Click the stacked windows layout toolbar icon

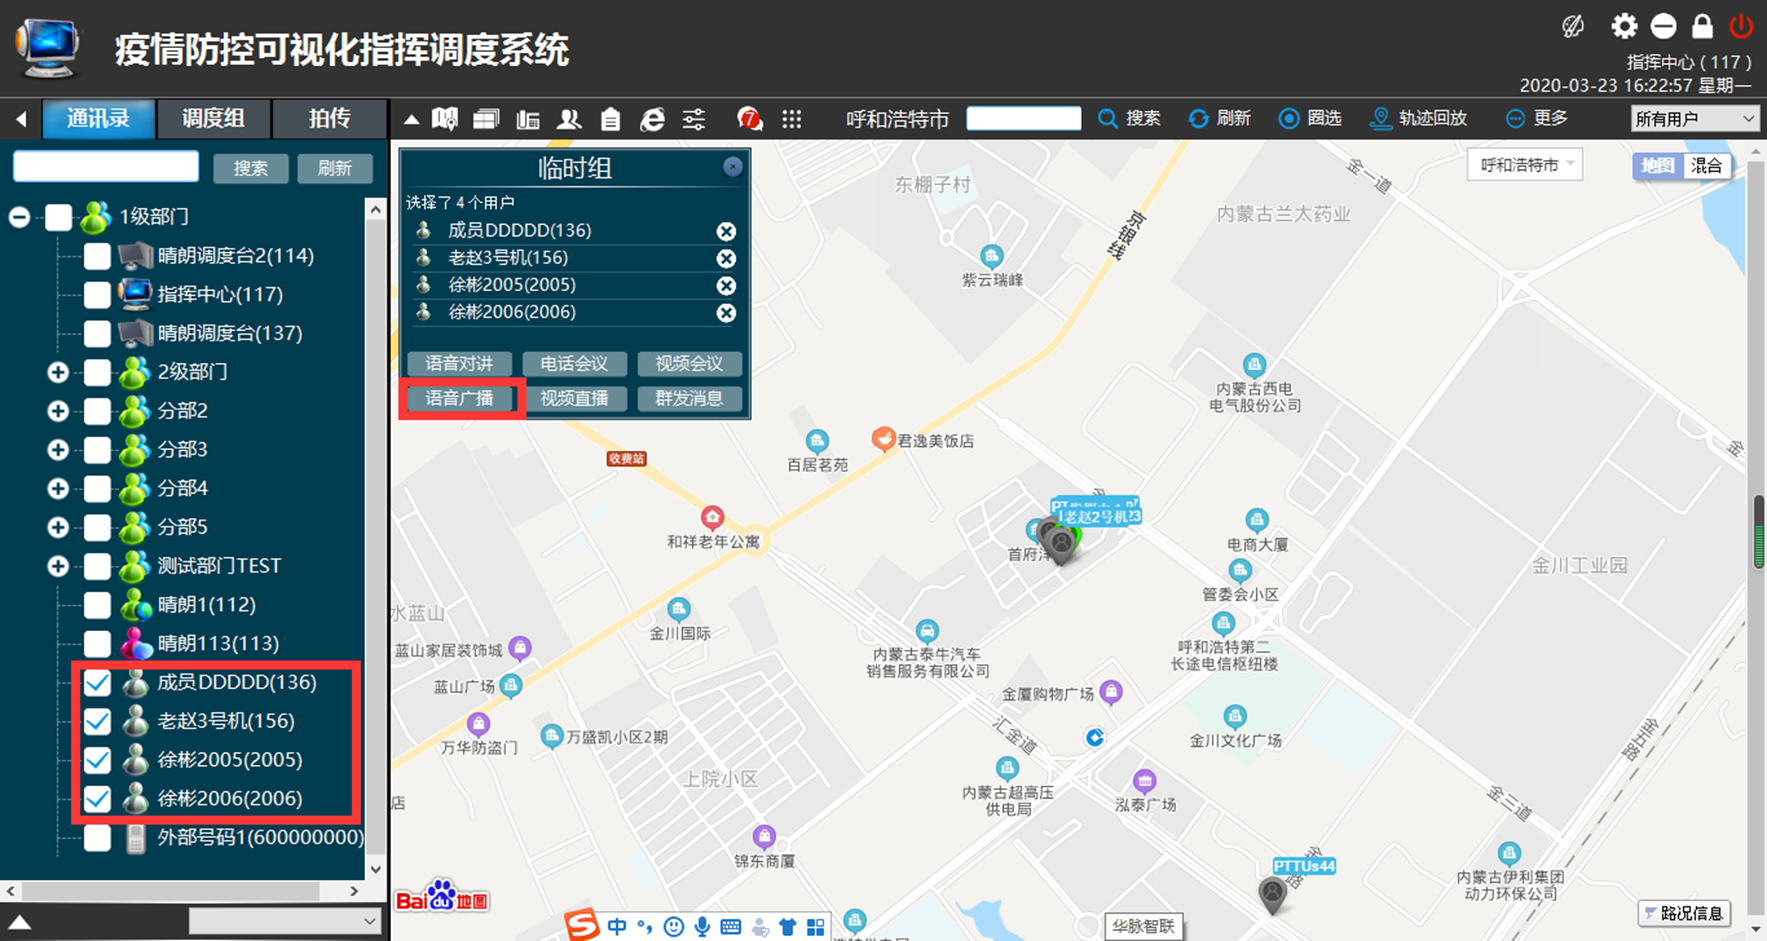point(486,119)
